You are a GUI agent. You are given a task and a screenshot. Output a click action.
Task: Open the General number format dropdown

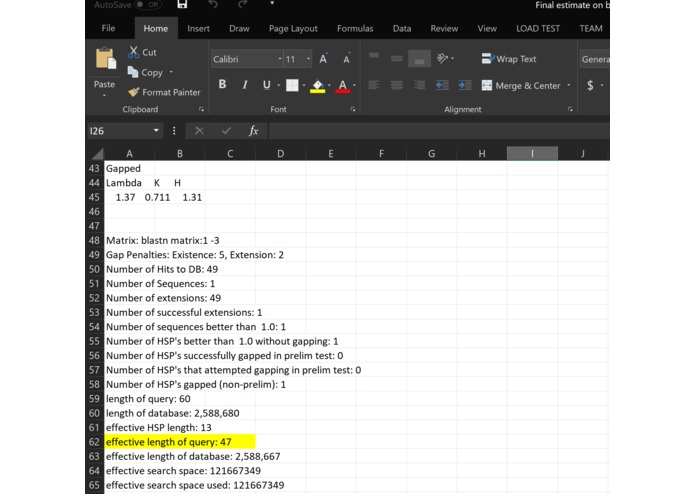595,59
